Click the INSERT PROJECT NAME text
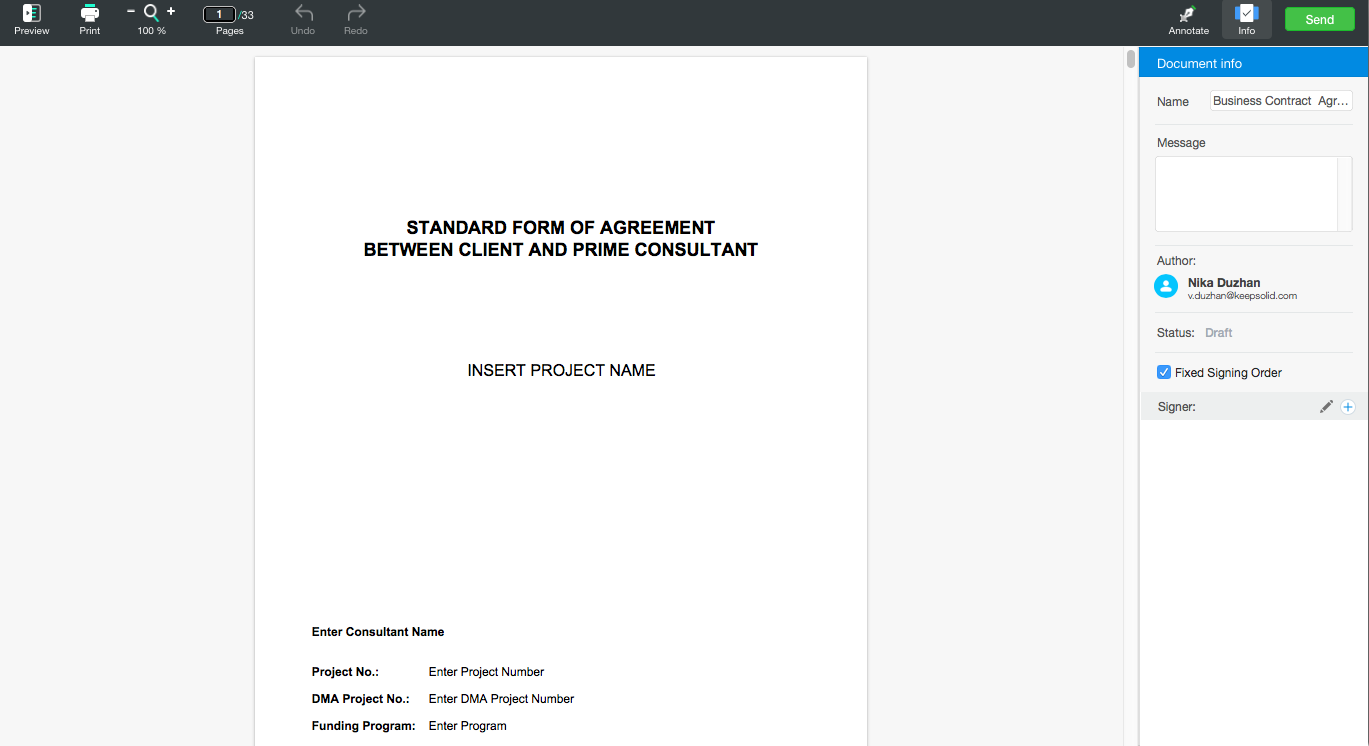The height and width of the screenshot is (746, 1369). tap(561, 370)
